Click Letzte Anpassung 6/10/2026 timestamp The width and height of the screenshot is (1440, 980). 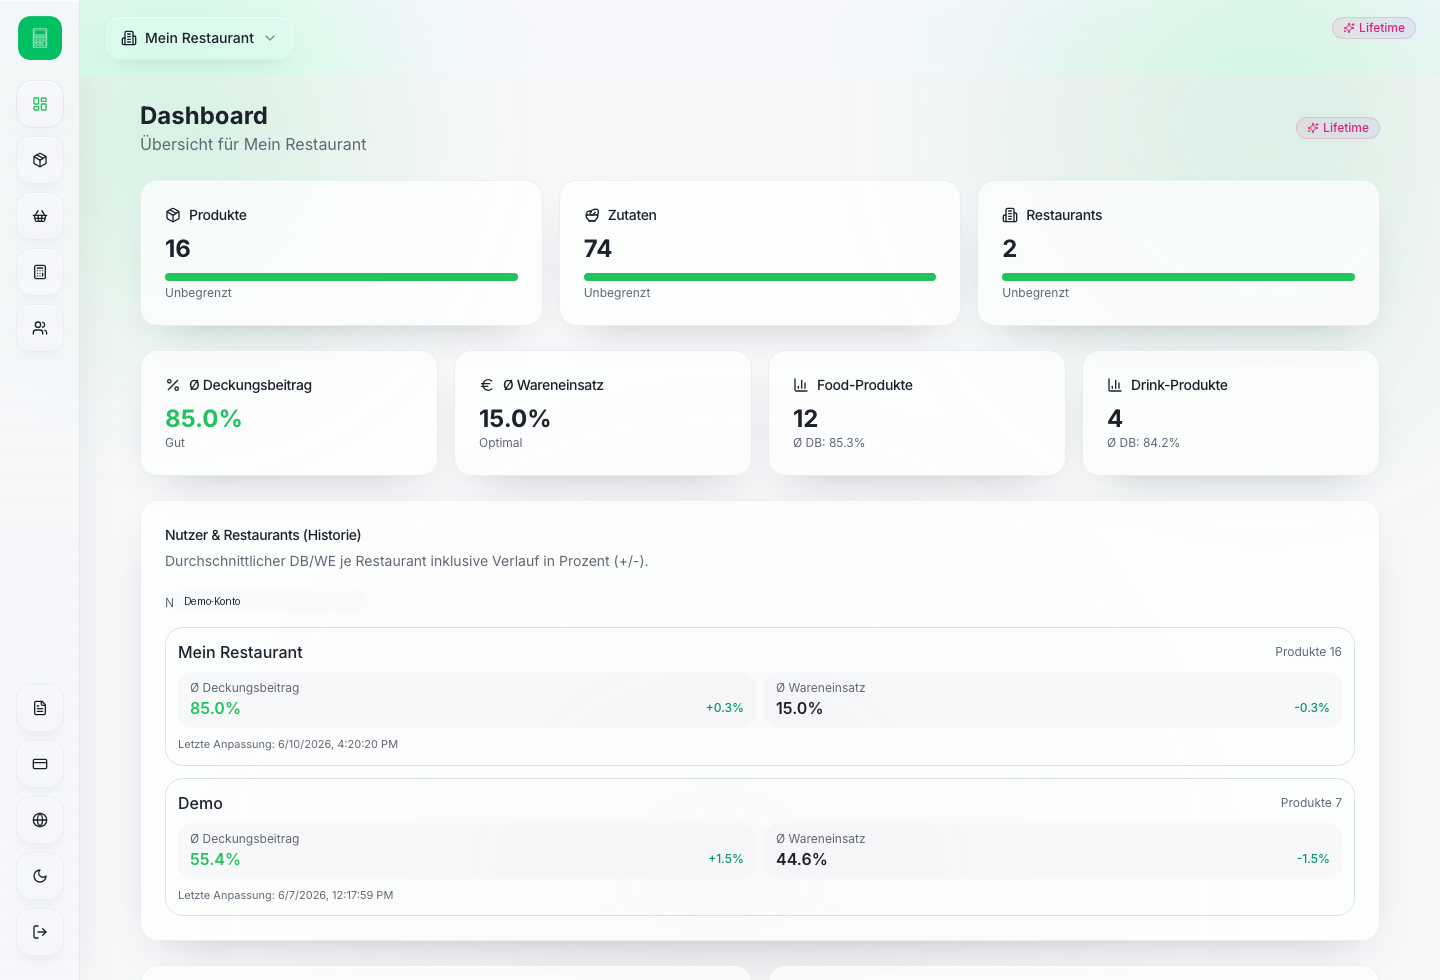(x=288, y=744)
